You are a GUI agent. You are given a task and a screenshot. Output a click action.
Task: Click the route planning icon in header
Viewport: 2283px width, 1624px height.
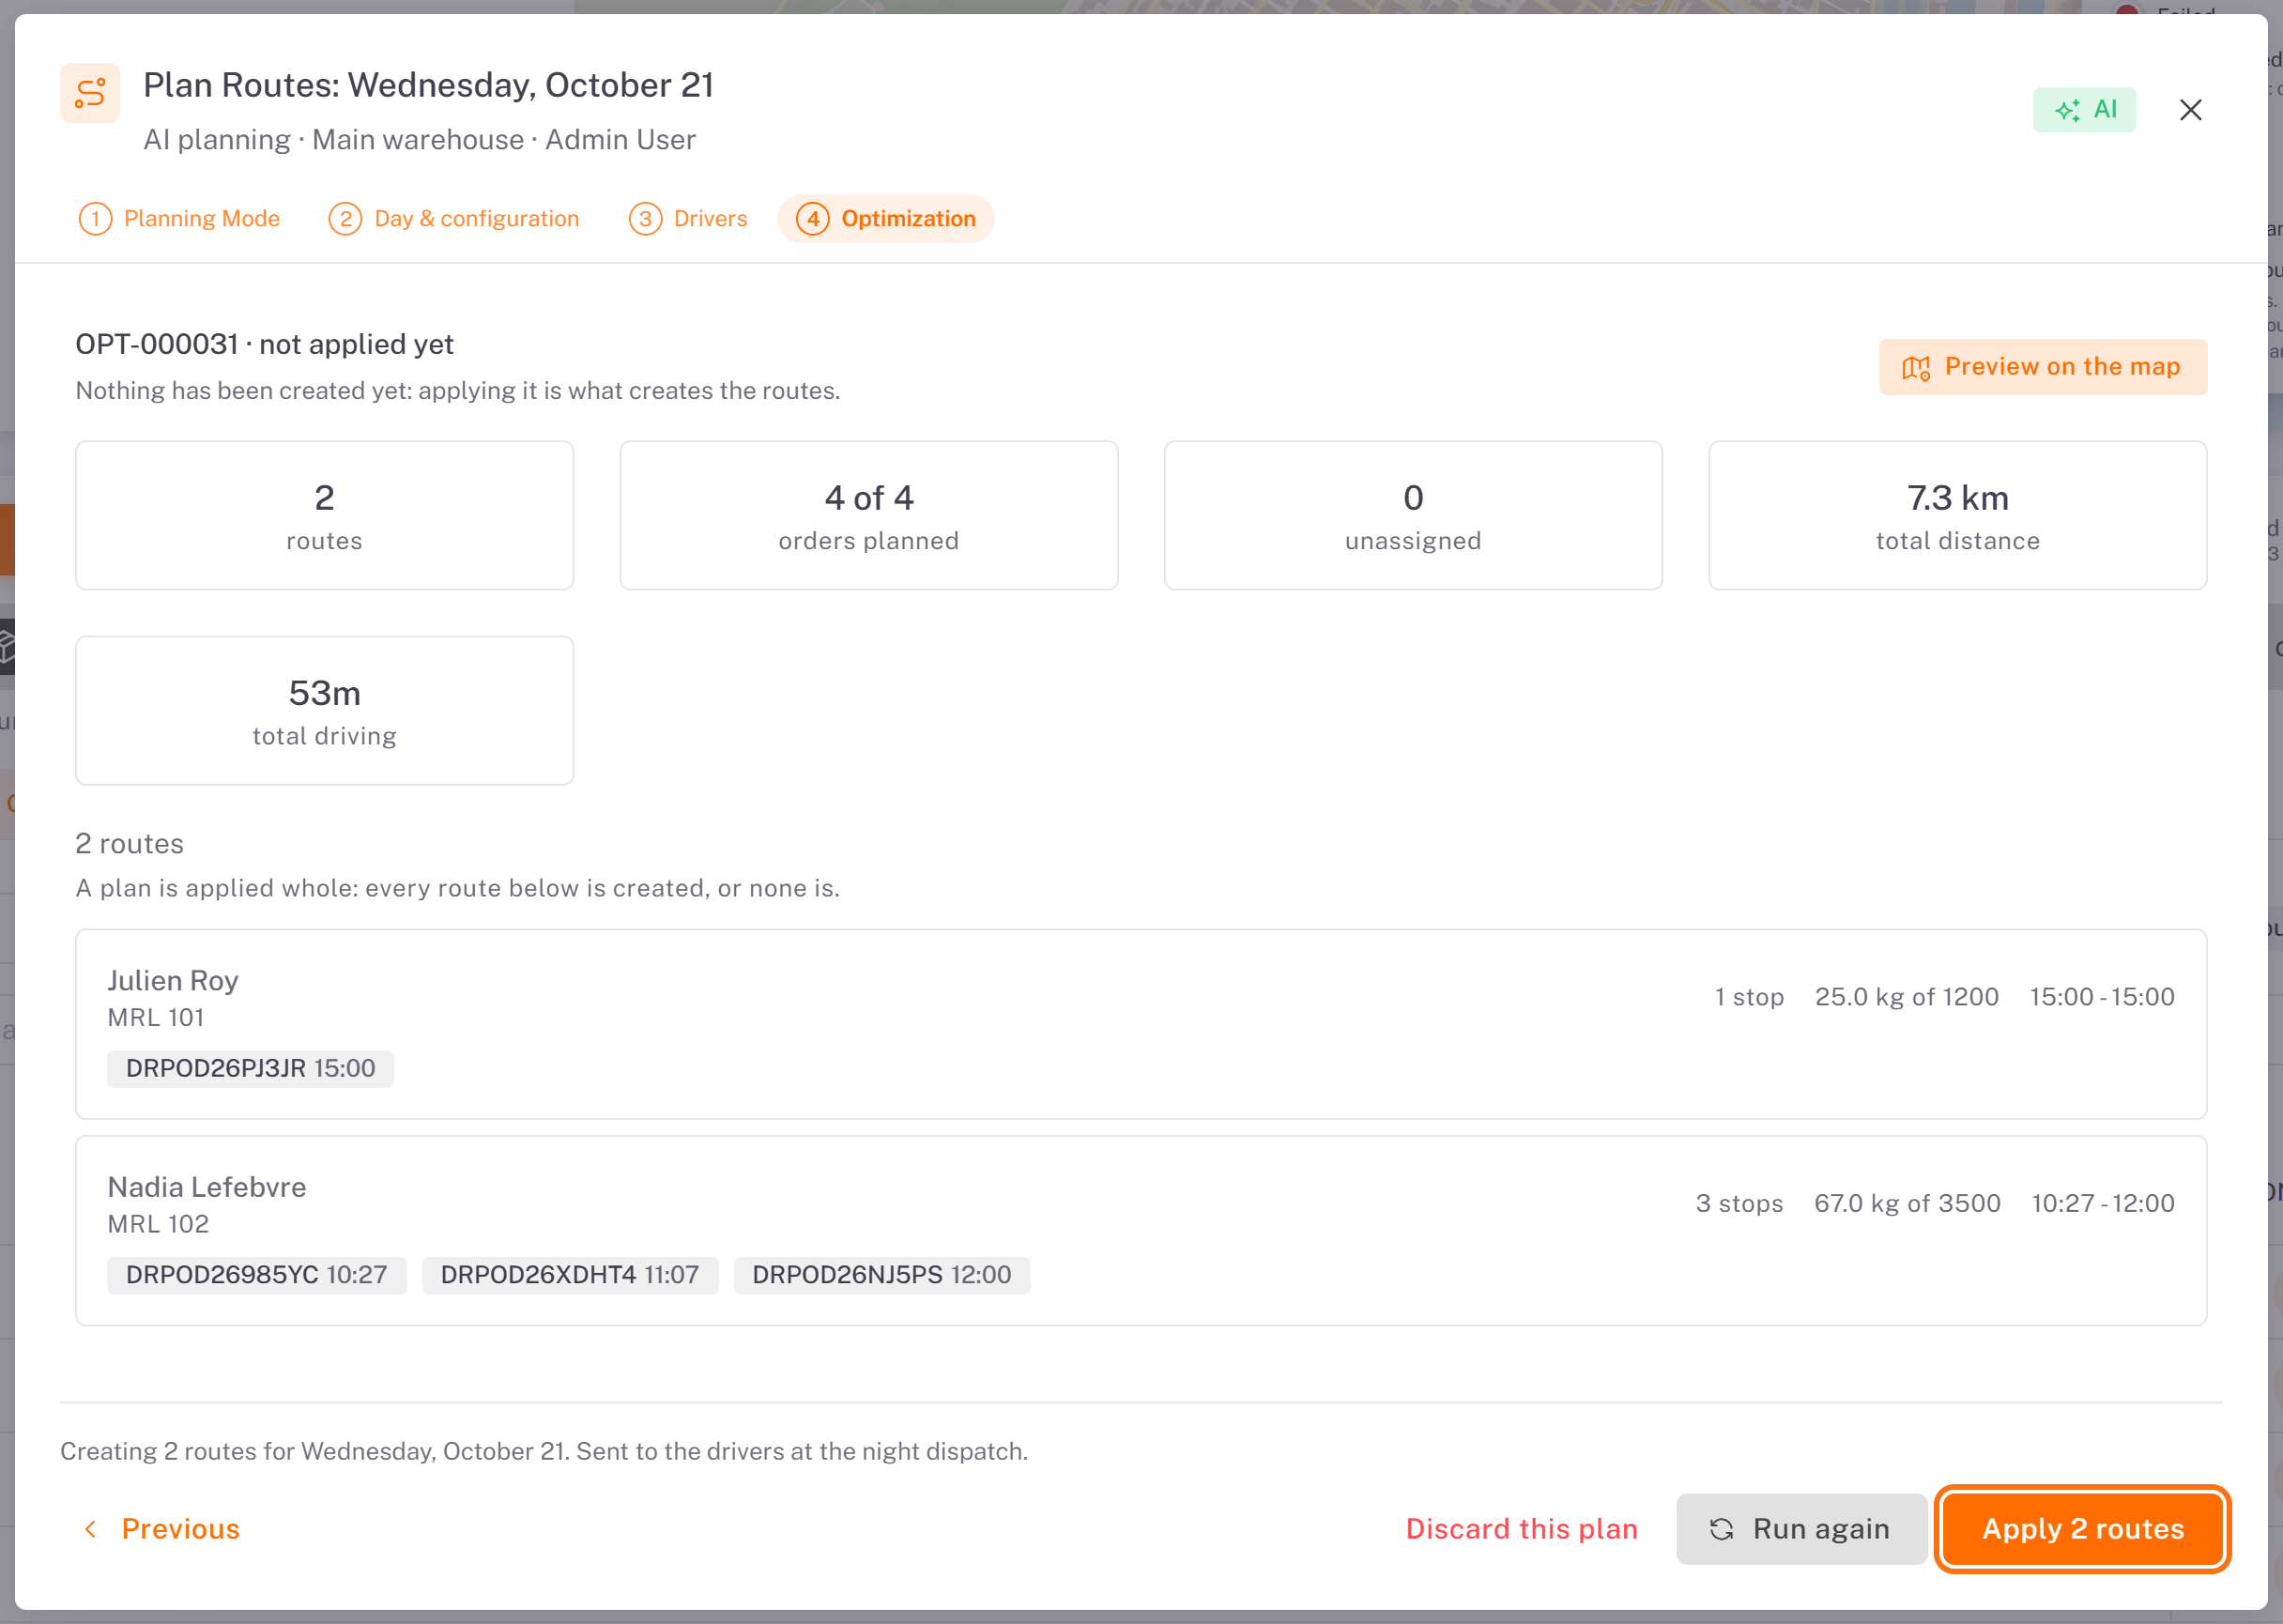tap(90, 93)
